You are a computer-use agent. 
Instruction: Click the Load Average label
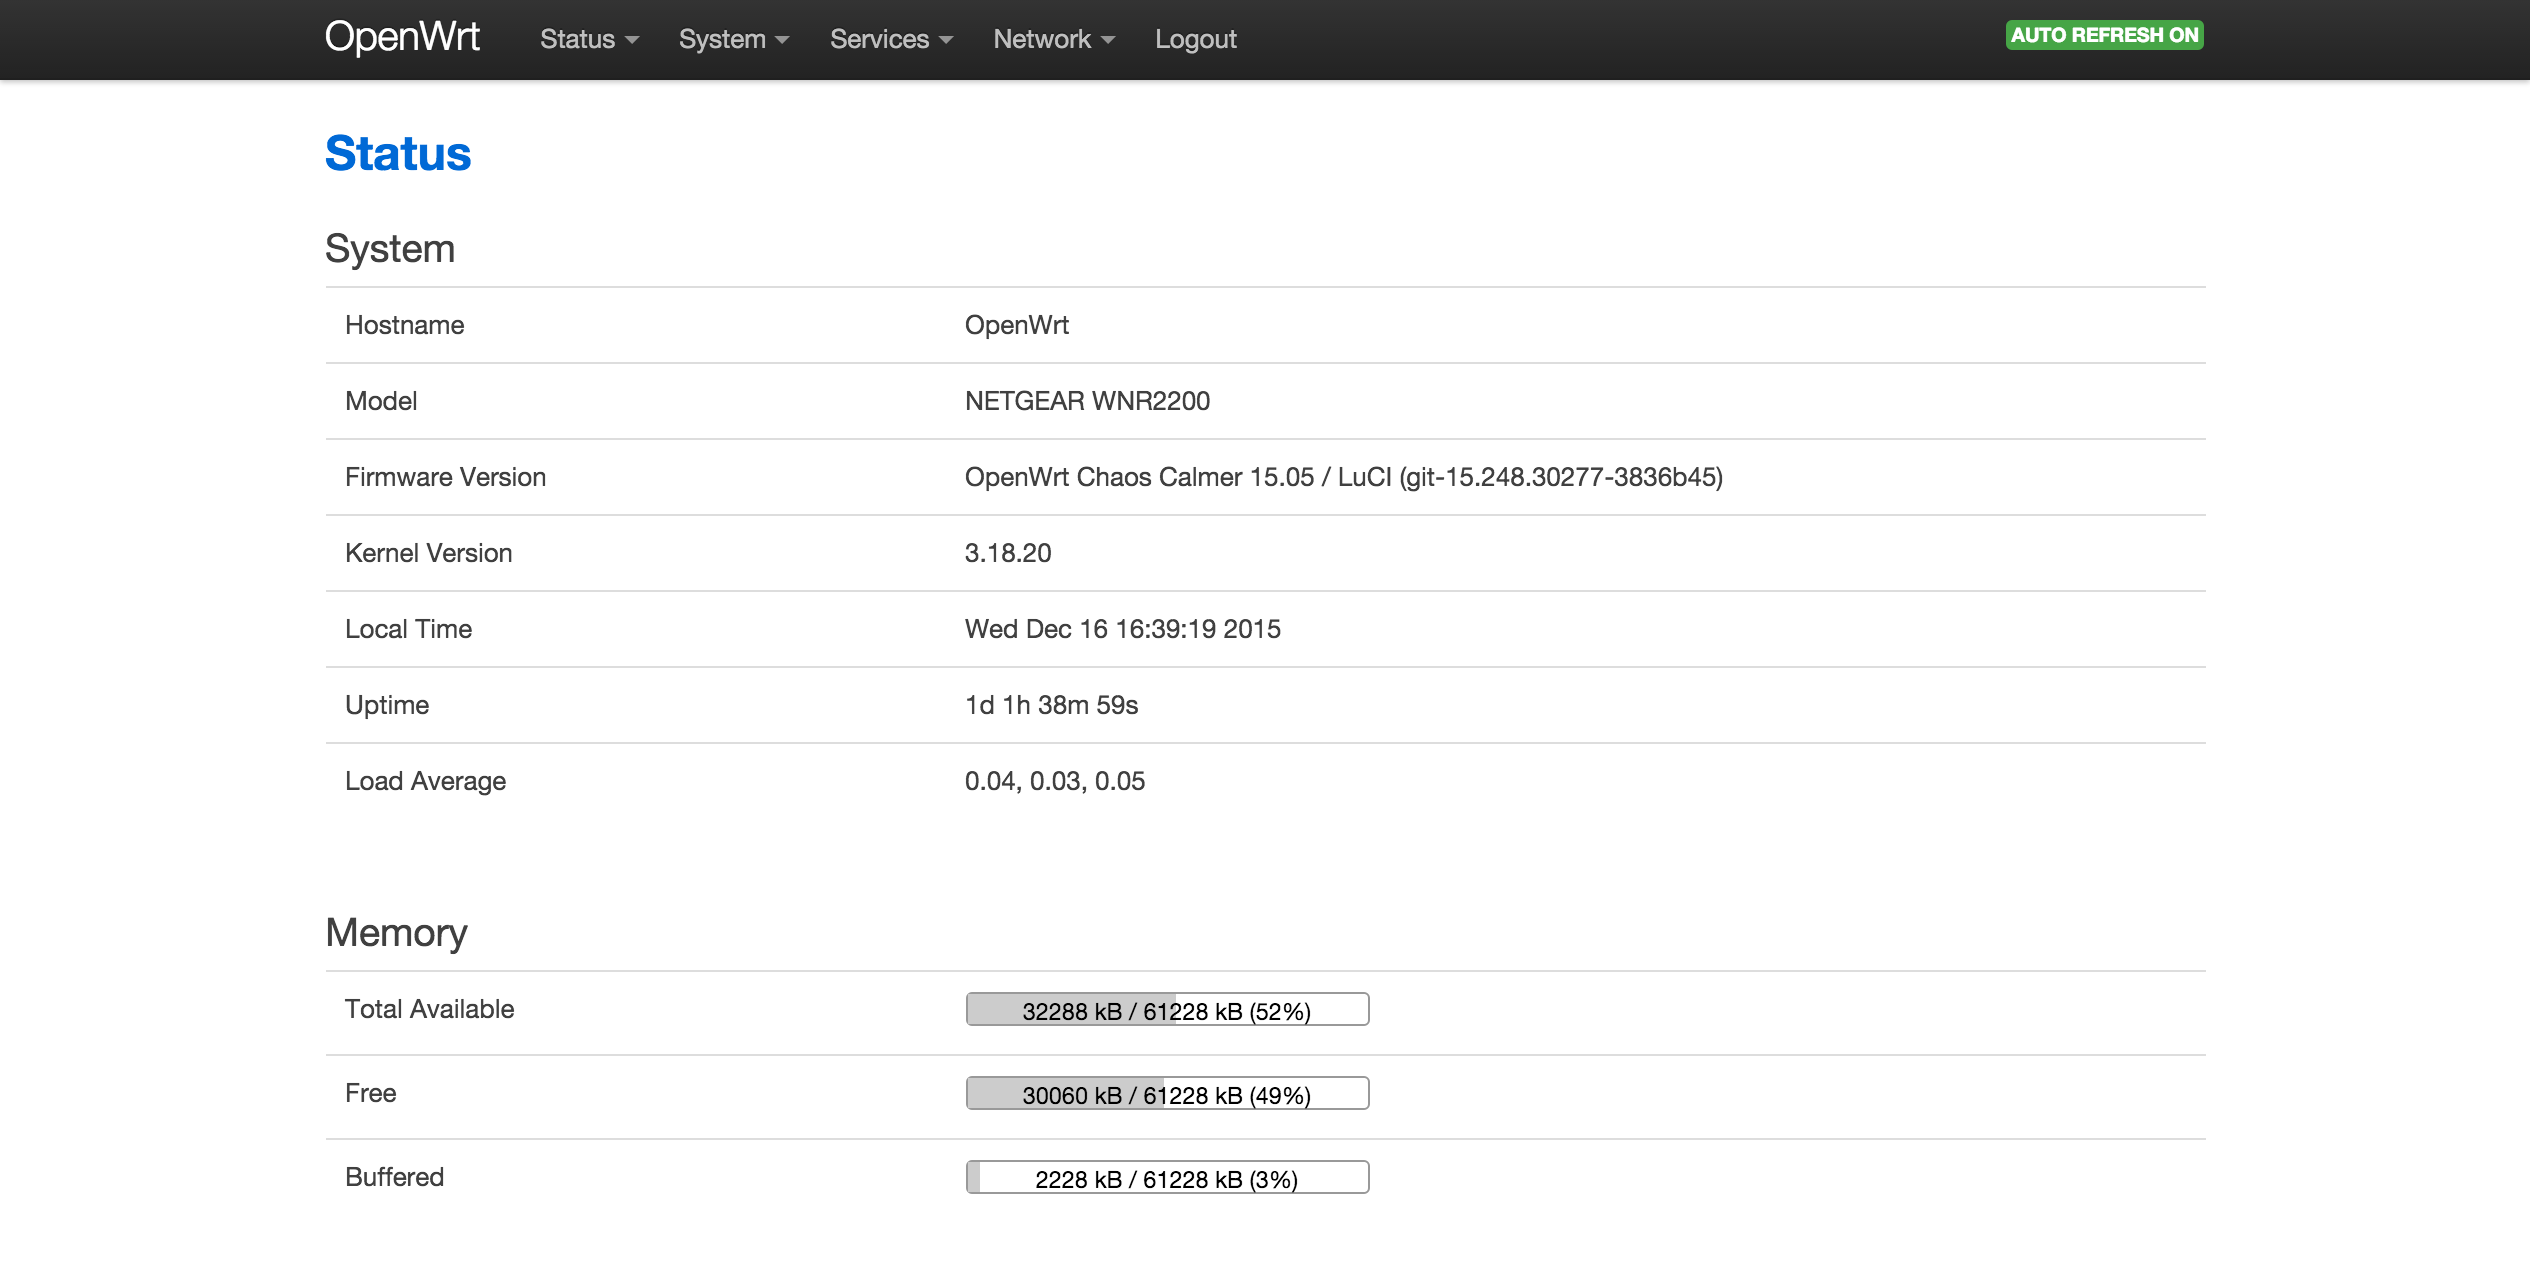[425, 781]
